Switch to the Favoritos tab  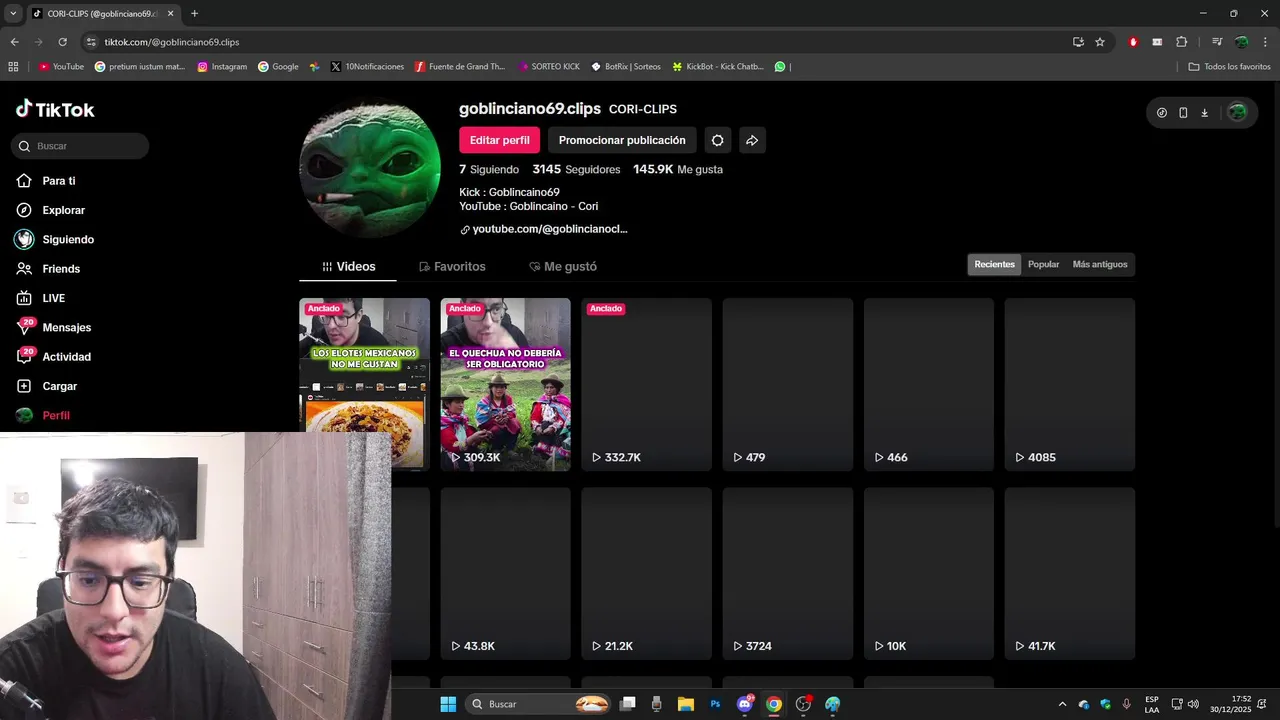pos(452,267)
